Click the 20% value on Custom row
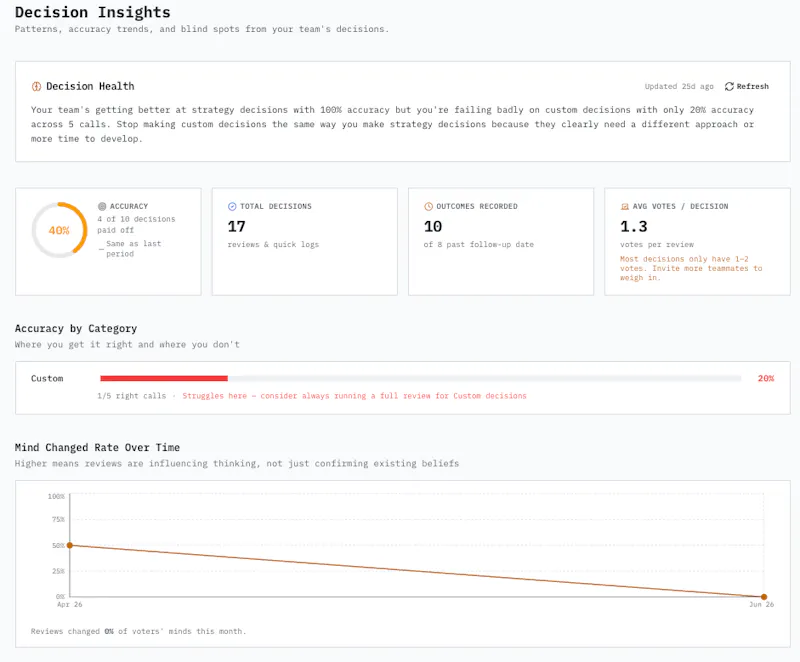This screenshot has height=662, width=800. (766, 378)
